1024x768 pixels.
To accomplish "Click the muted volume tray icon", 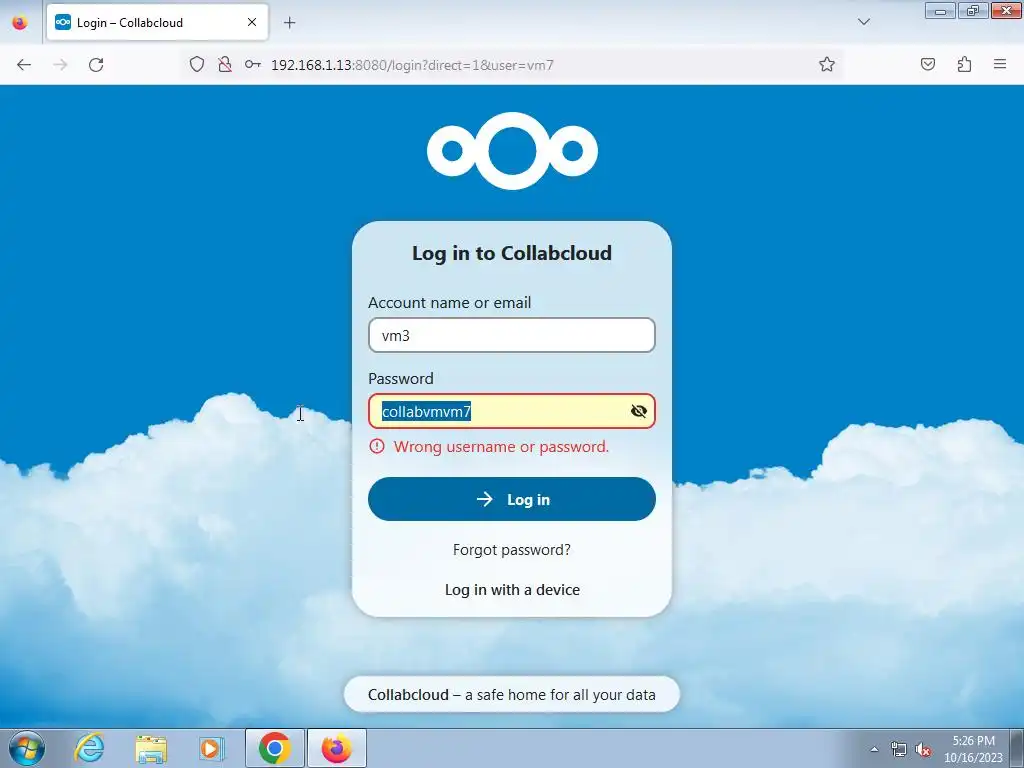I will point(923,749).
